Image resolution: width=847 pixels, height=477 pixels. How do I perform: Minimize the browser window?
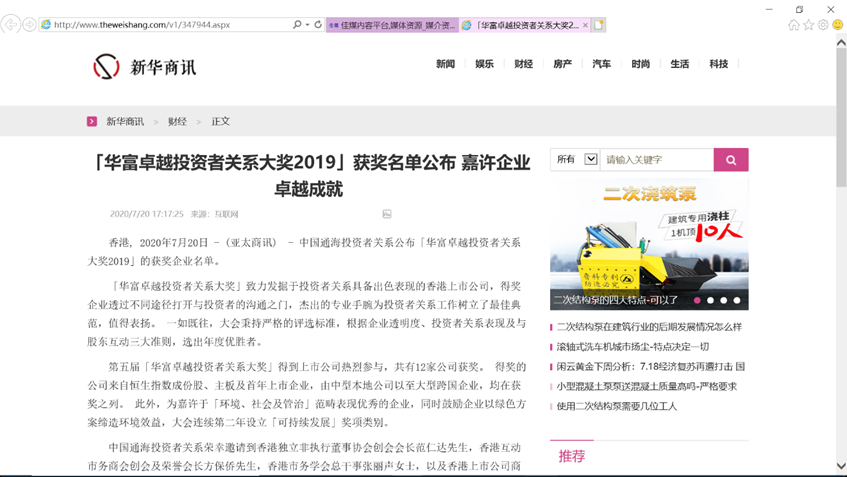click(x=769, y=9)
